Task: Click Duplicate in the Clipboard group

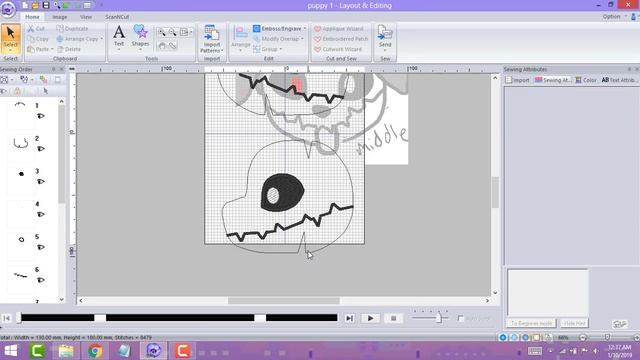Action: tap(72, 29)
